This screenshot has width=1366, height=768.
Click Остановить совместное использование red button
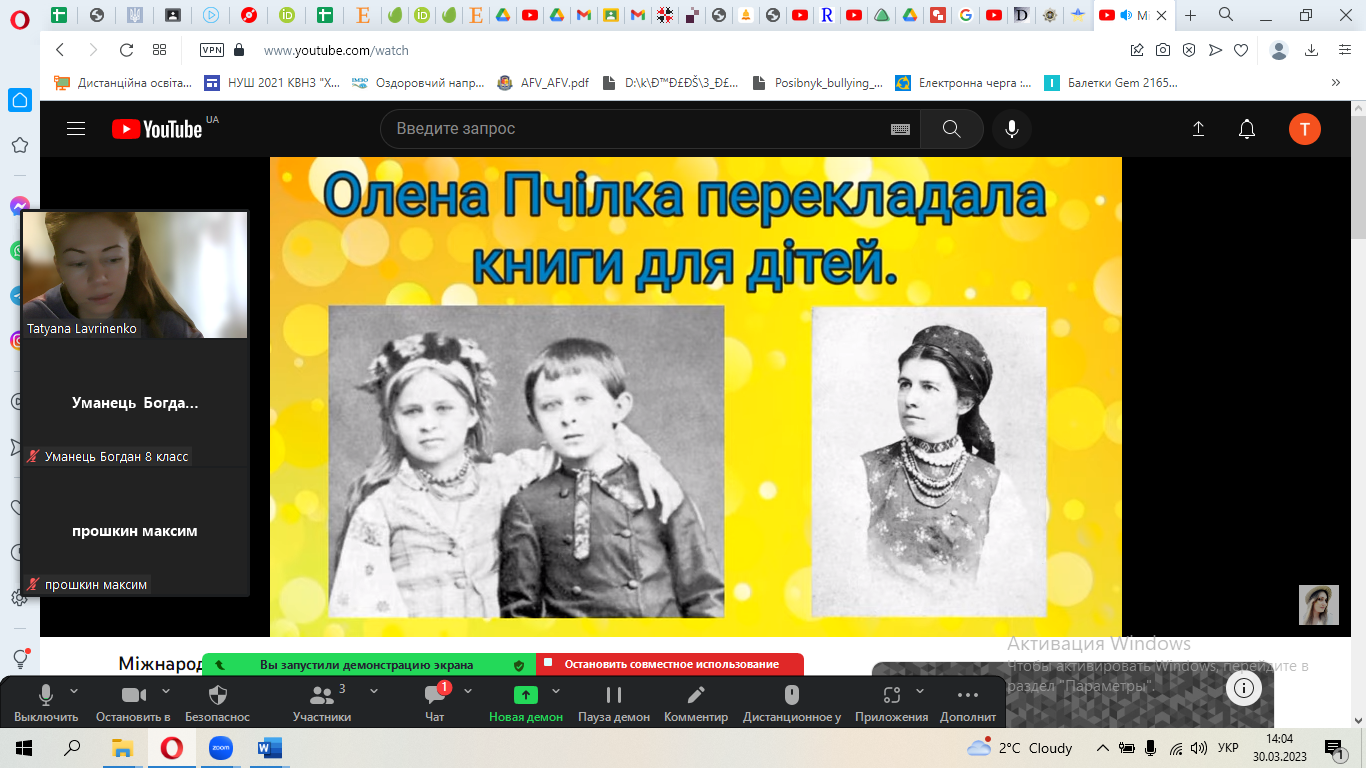[670, 664]
